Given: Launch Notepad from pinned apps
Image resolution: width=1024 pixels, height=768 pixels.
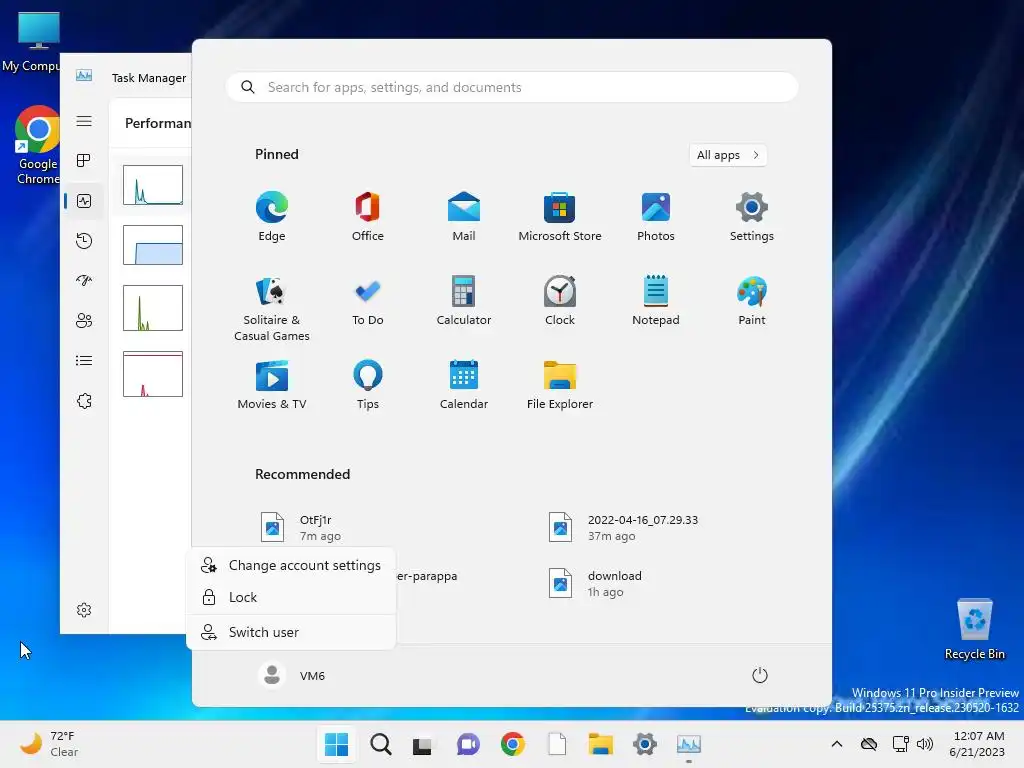Looking at the screenshot, I should [656, 301].
